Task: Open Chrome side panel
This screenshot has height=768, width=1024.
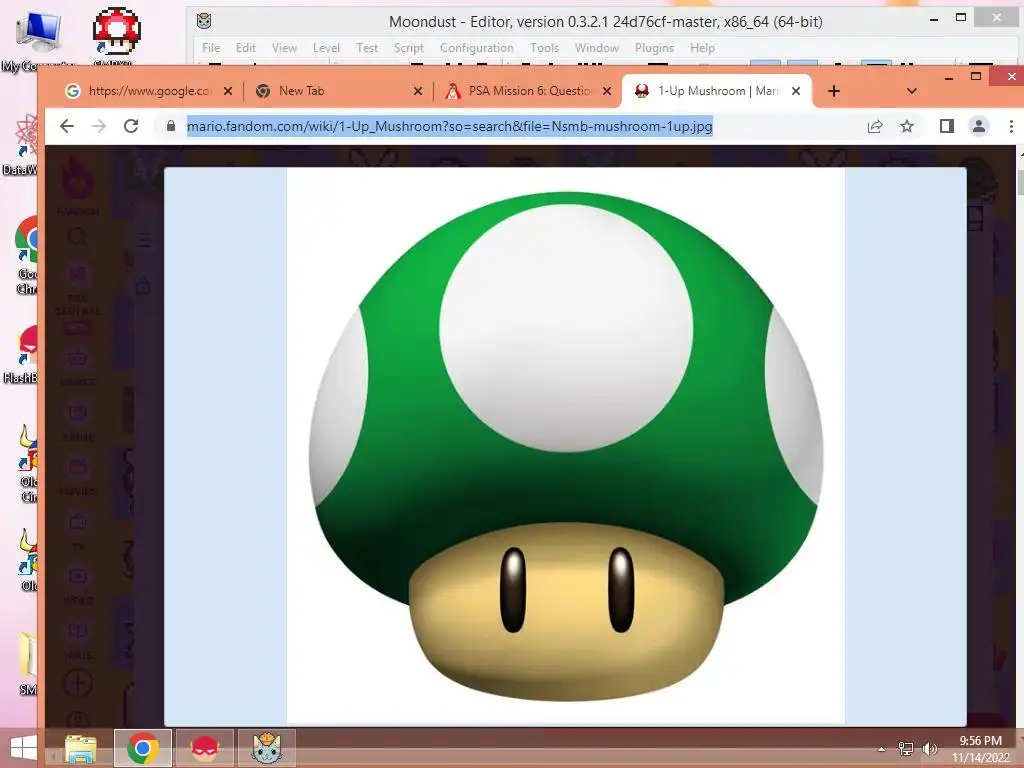Action: (x=946, y=126)
